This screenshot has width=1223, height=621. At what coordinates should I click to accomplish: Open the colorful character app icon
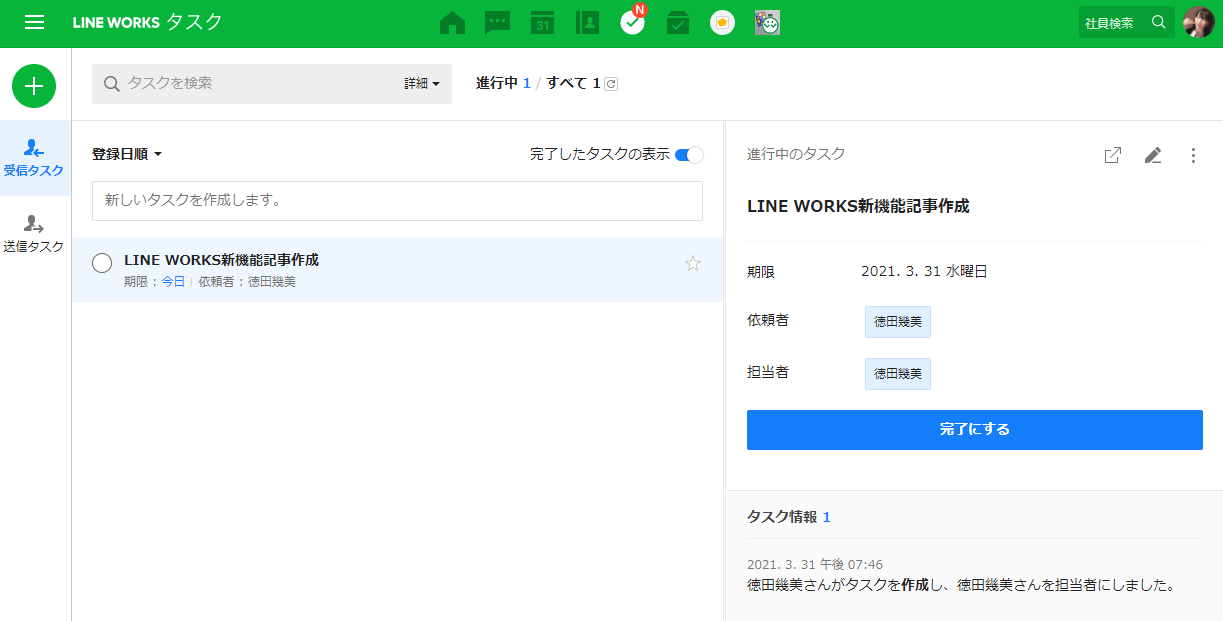768,23
